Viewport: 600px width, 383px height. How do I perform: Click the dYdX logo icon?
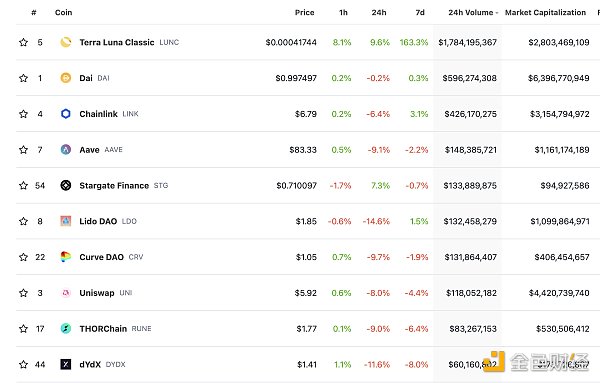pos(66,364)
